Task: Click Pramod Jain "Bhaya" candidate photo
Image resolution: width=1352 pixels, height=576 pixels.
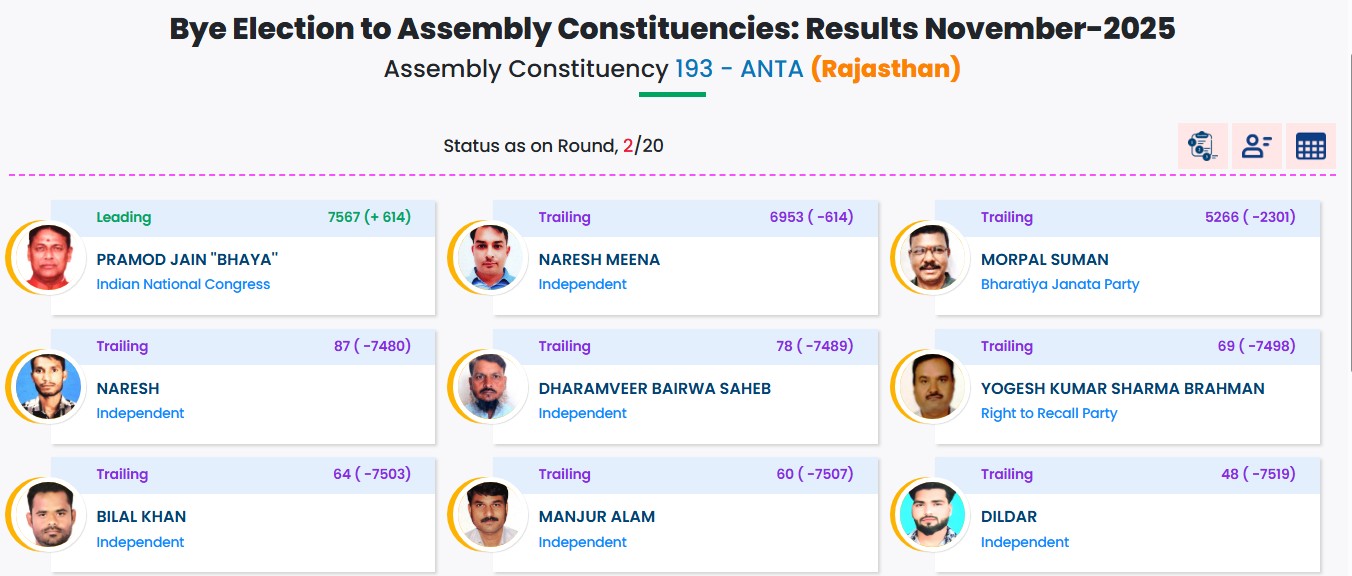Action: coord(50,257)
